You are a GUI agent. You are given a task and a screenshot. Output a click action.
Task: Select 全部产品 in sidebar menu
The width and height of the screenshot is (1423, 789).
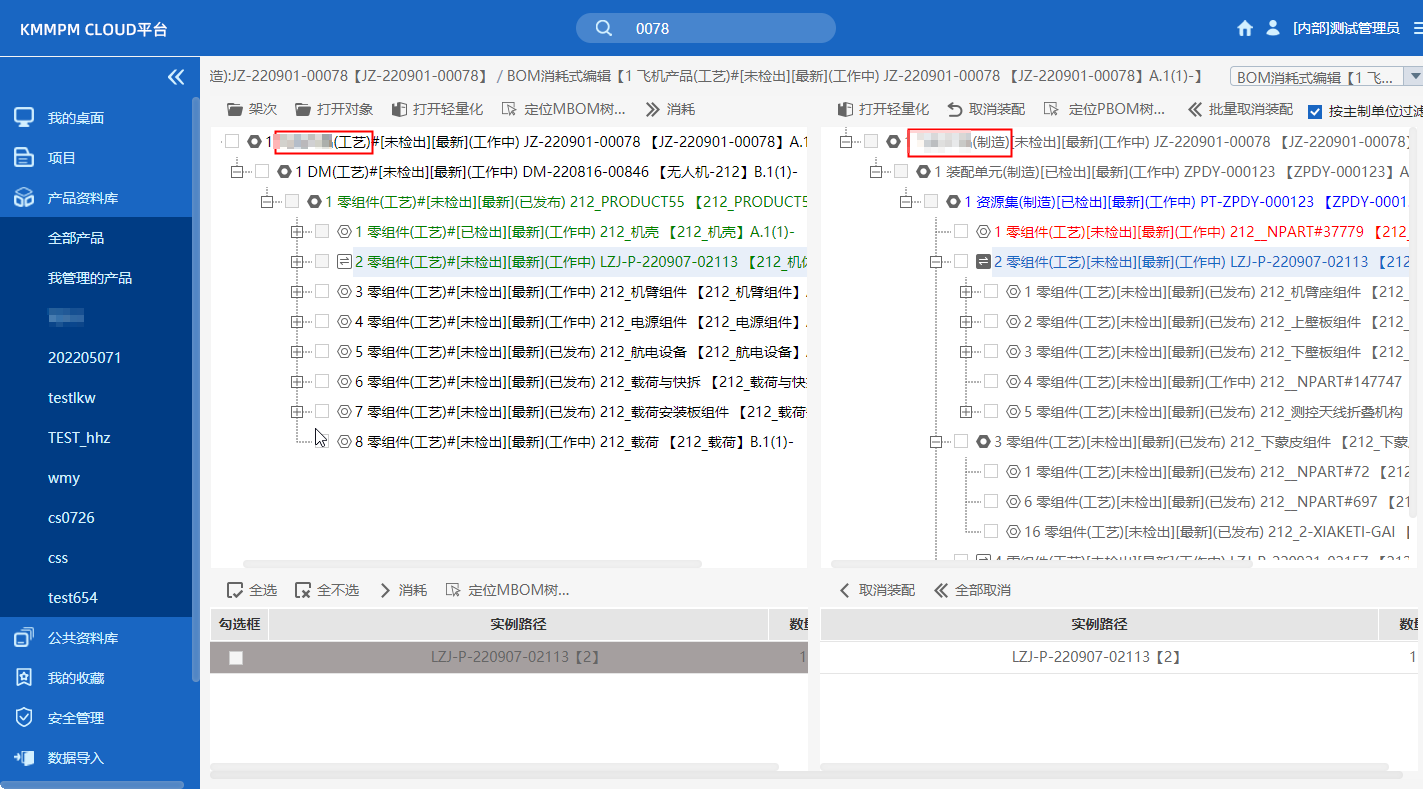point(76,238)
